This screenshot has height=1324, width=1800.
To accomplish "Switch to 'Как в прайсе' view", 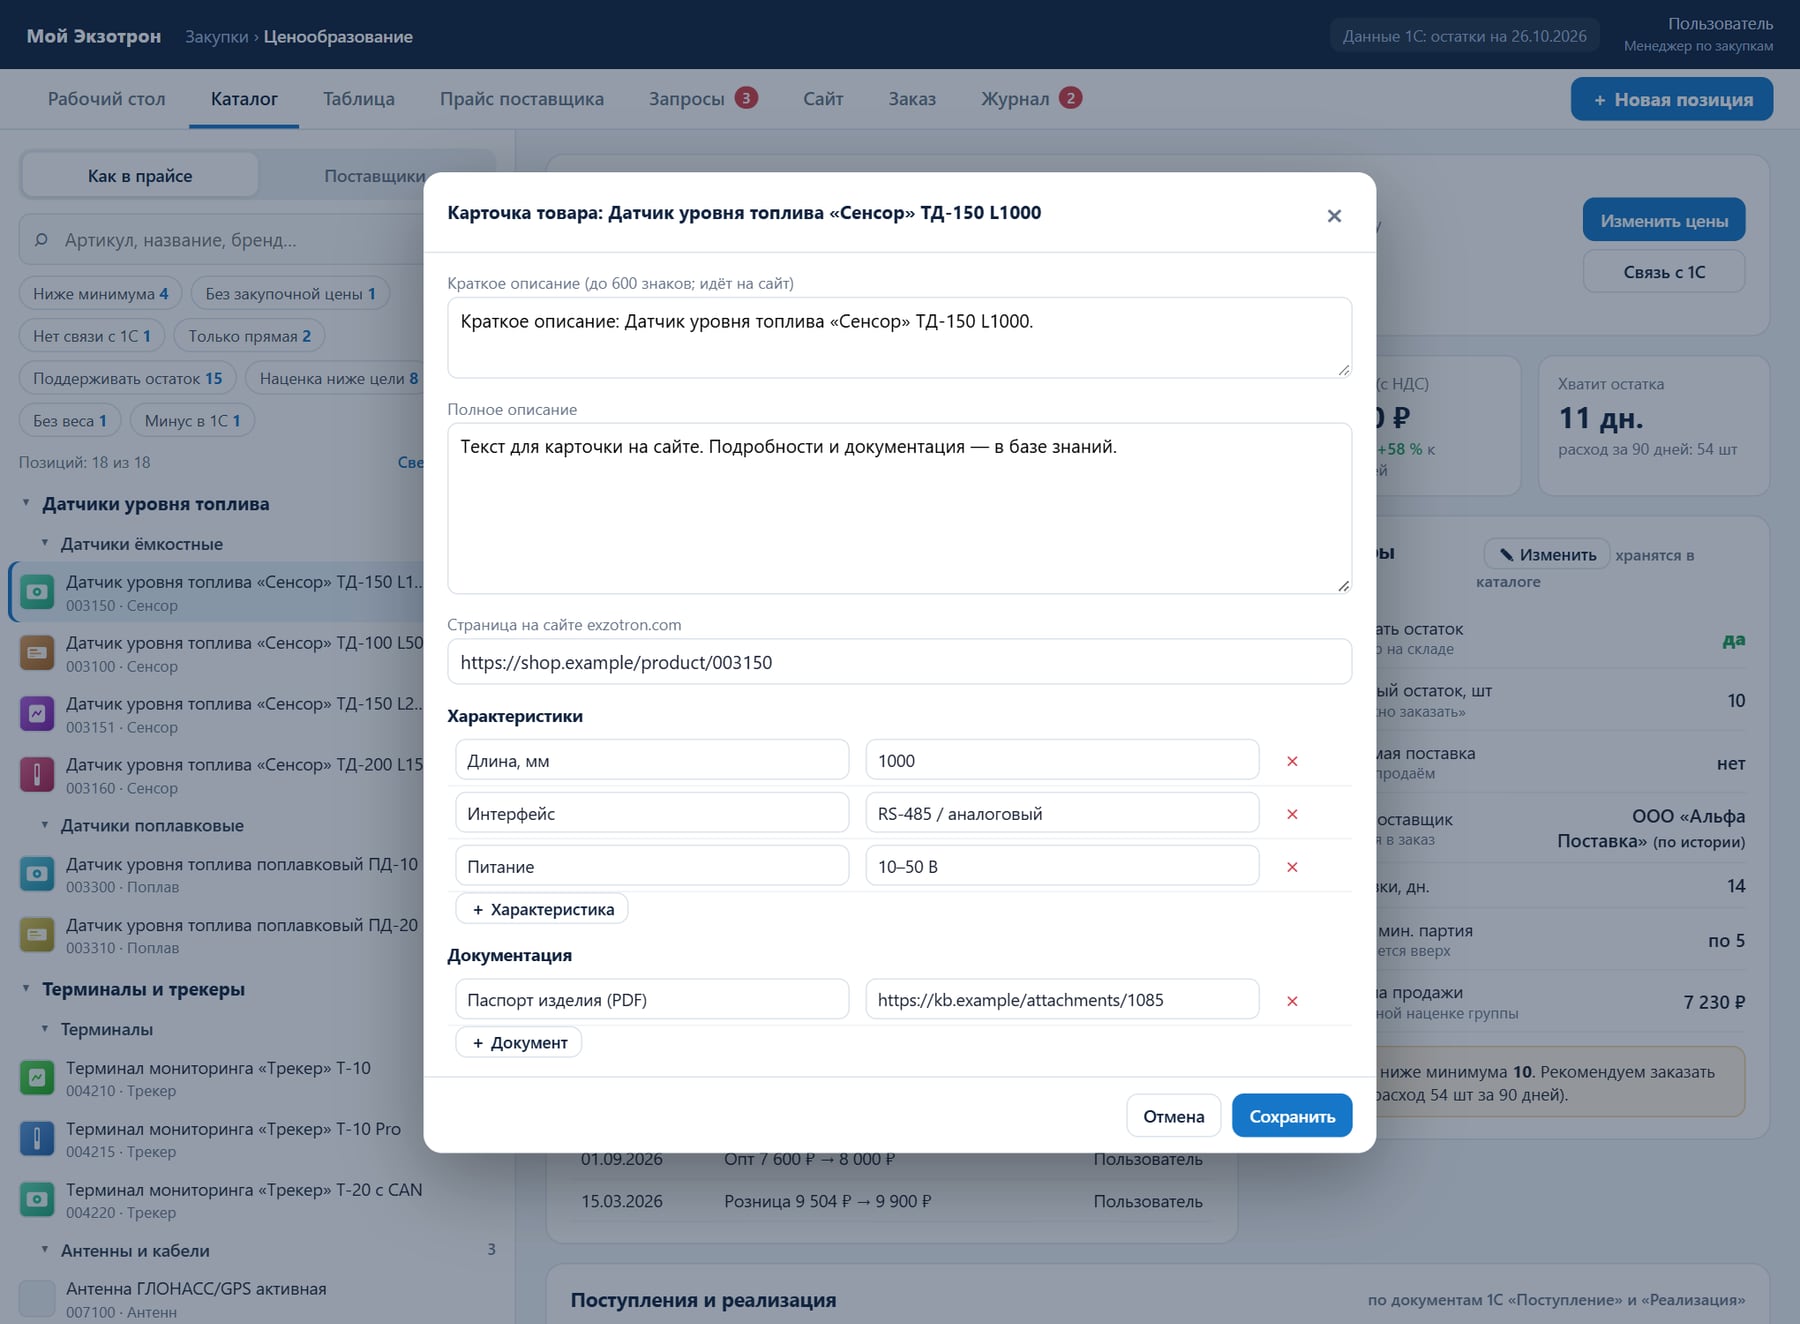I will [140, 176].
